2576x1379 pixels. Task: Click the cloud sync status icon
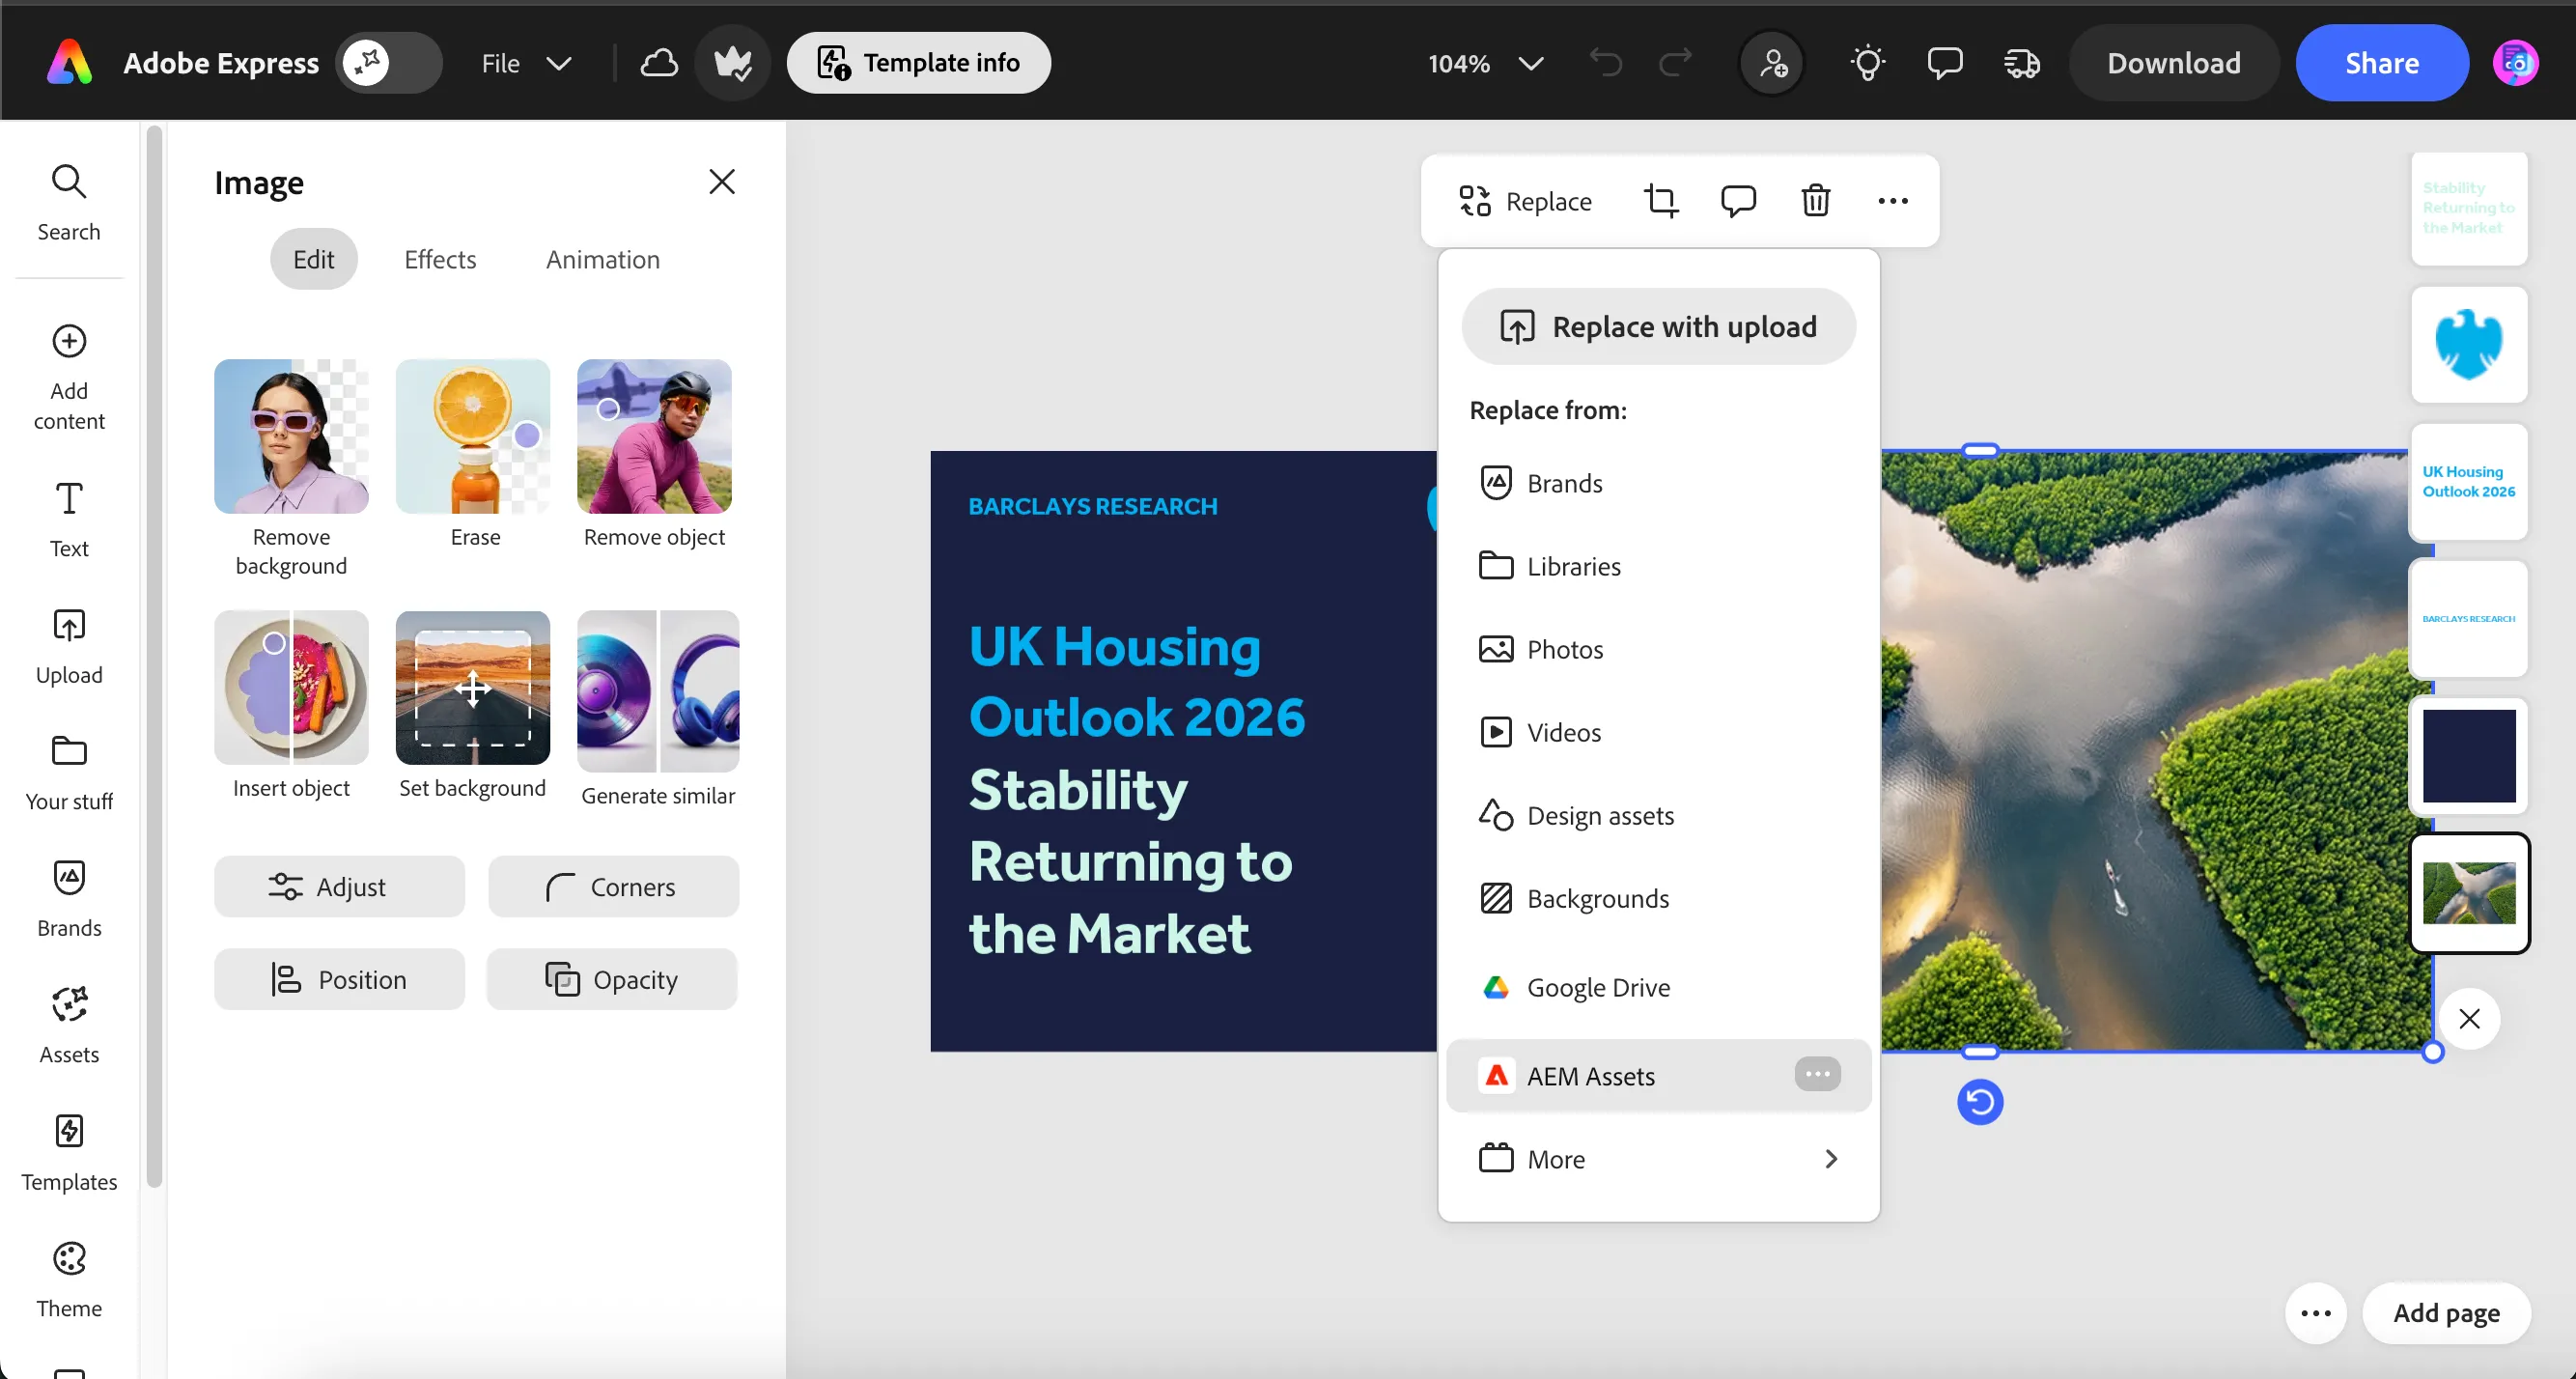click(659, 63)
